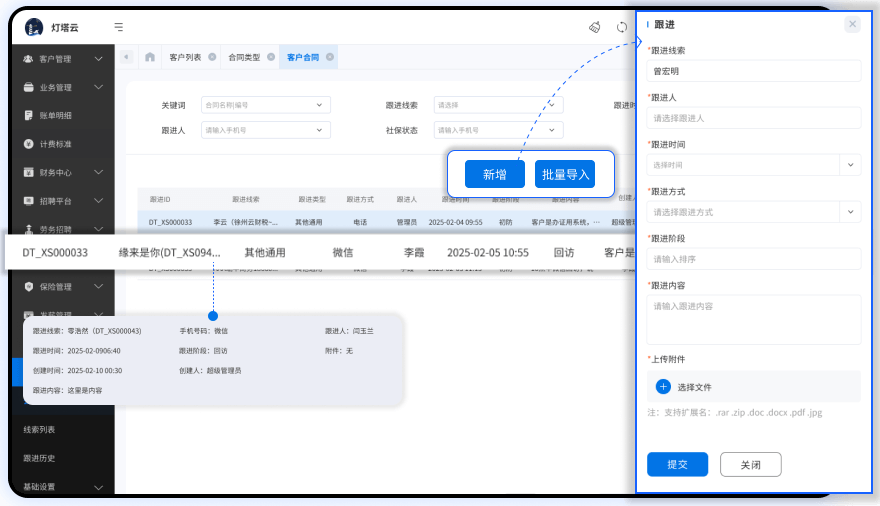Viewport: 880px width, 506px height.
Task: Close the 跟进 side panel
Action: coord(852,24)
